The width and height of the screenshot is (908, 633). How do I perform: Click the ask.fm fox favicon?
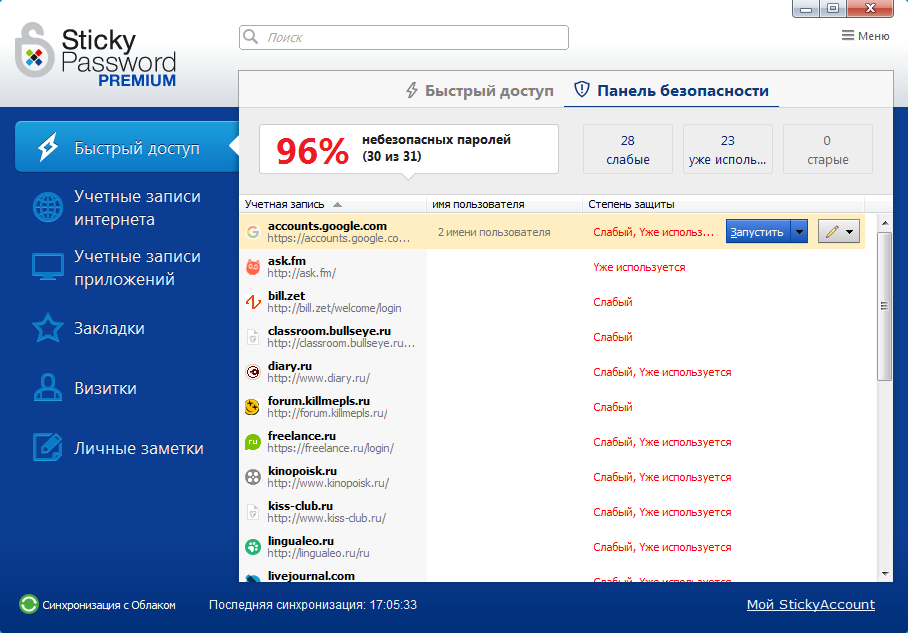[253, 266]
